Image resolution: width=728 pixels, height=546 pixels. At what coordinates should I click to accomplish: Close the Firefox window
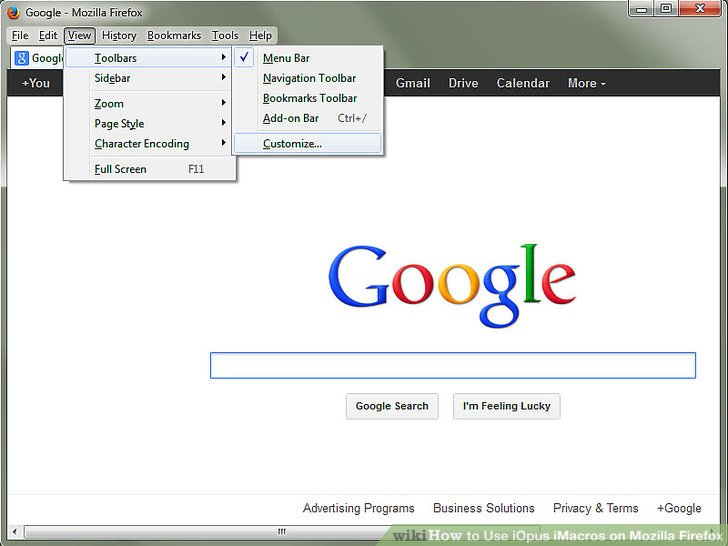click(700, 9)
